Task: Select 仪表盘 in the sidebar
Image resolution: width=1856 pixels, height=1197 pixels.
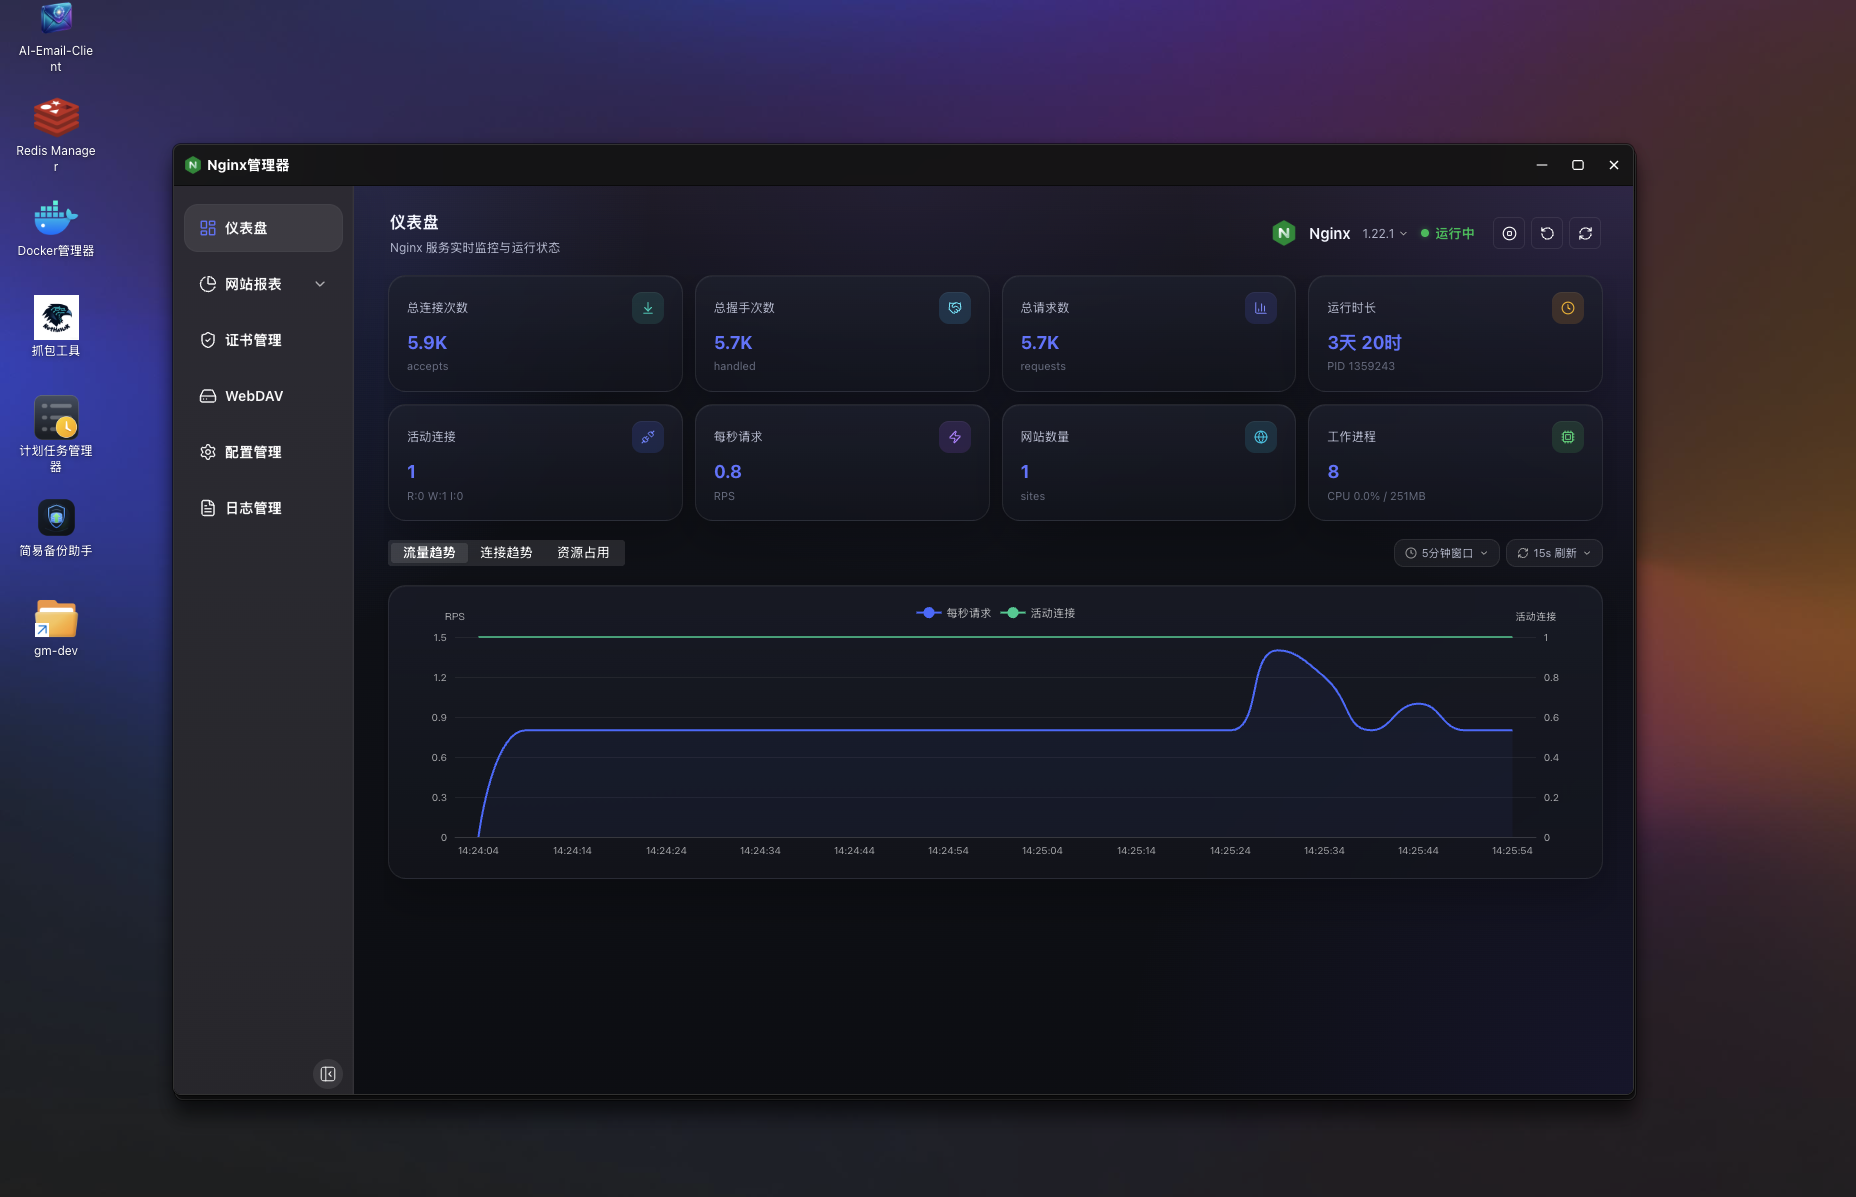Action: [263, 228]
